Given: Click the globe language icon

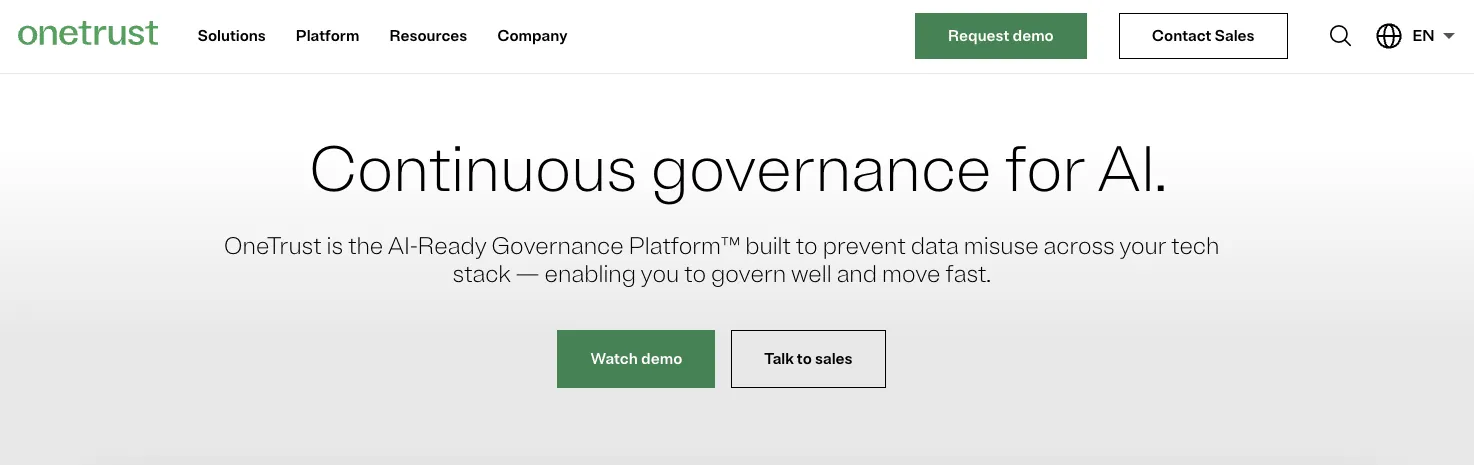Looking at the screenshot, I should [x=1389, y=36].
